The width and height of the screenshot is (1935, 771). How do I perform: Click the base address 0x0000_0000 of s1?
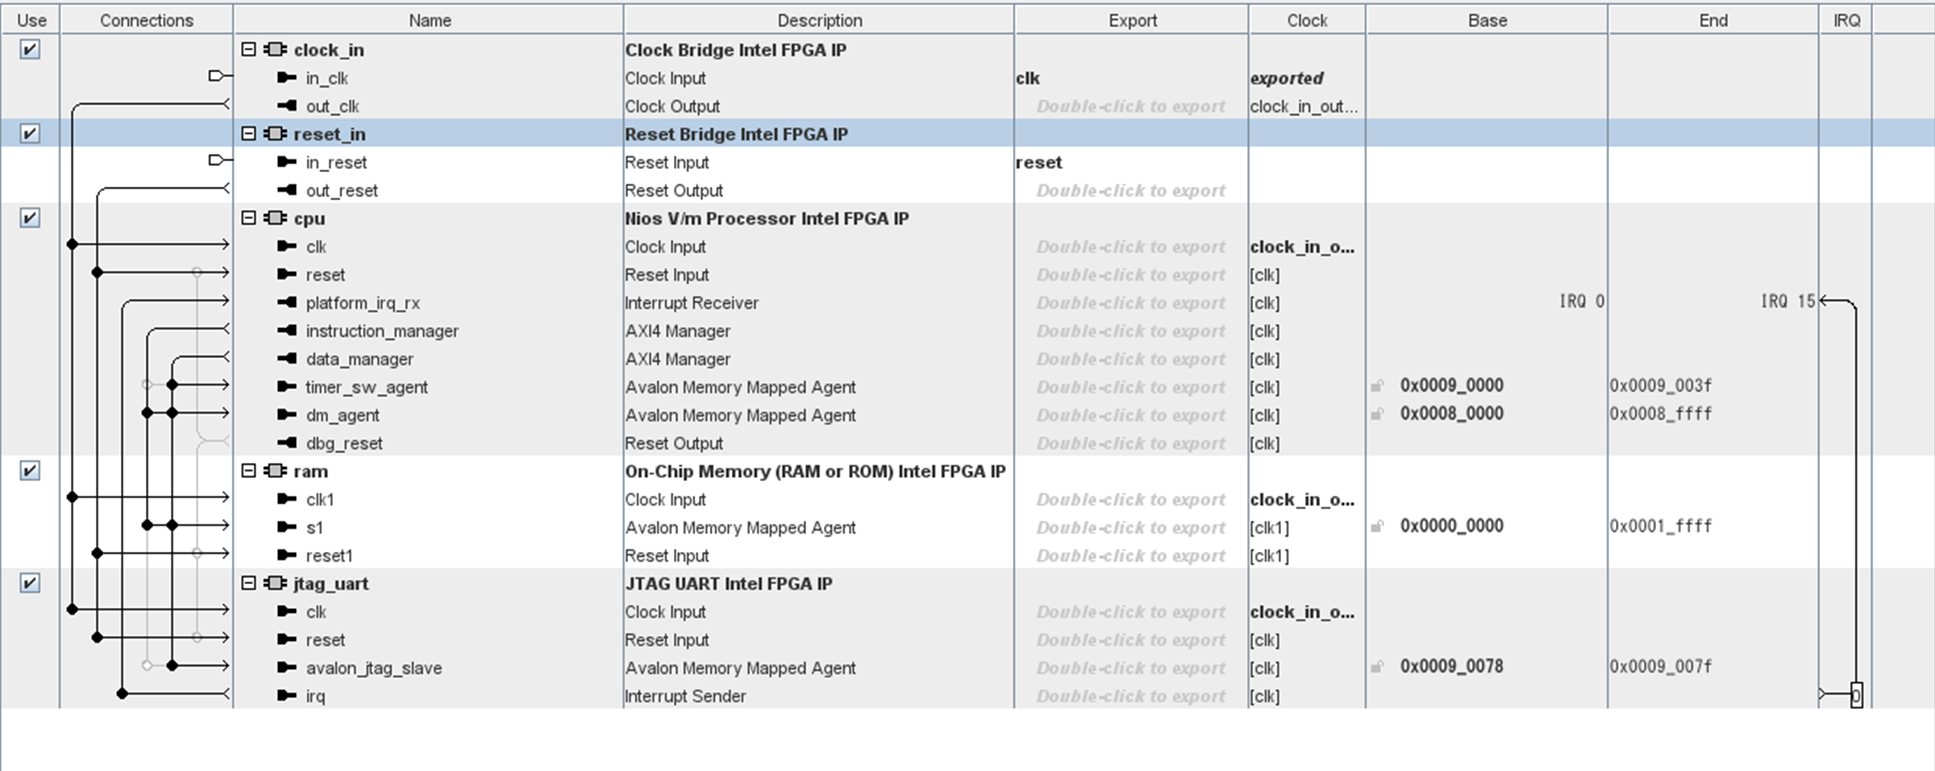(x=1450, y=527)
